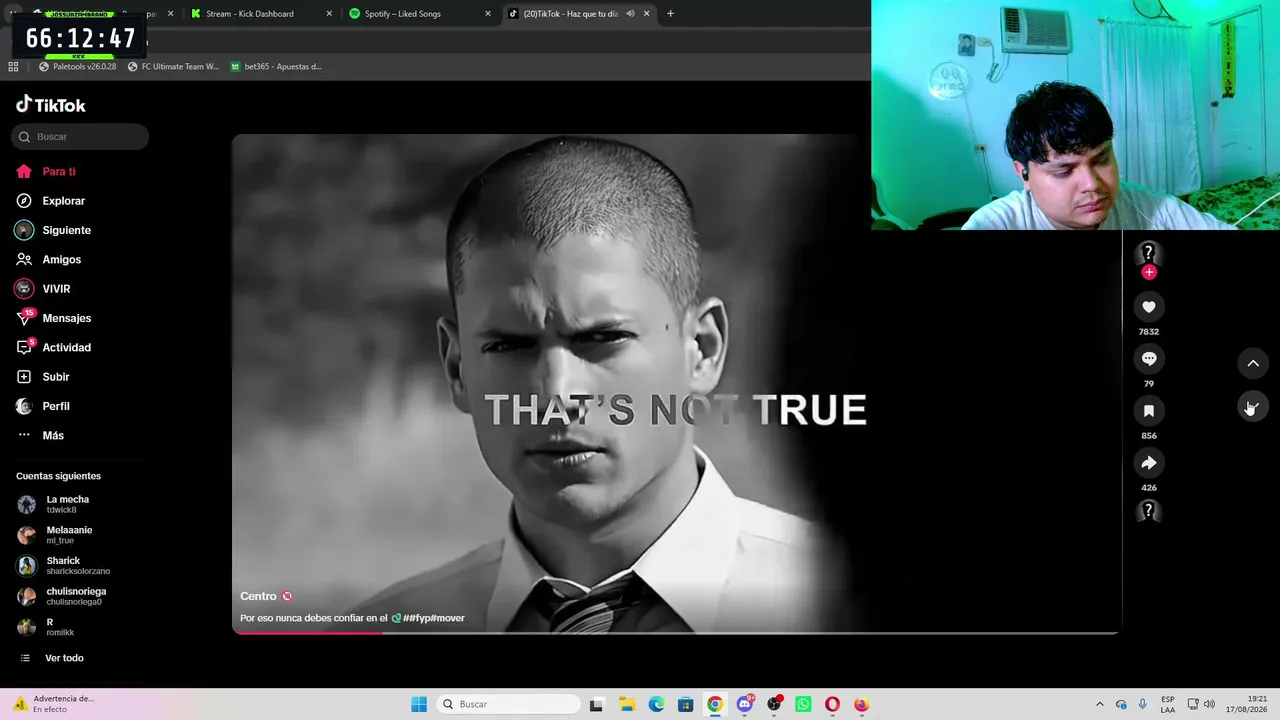Viewport: 1280px width, 720px height.
Task: Open Microsoft Store from the taskbar
Action: pos(685,704)
